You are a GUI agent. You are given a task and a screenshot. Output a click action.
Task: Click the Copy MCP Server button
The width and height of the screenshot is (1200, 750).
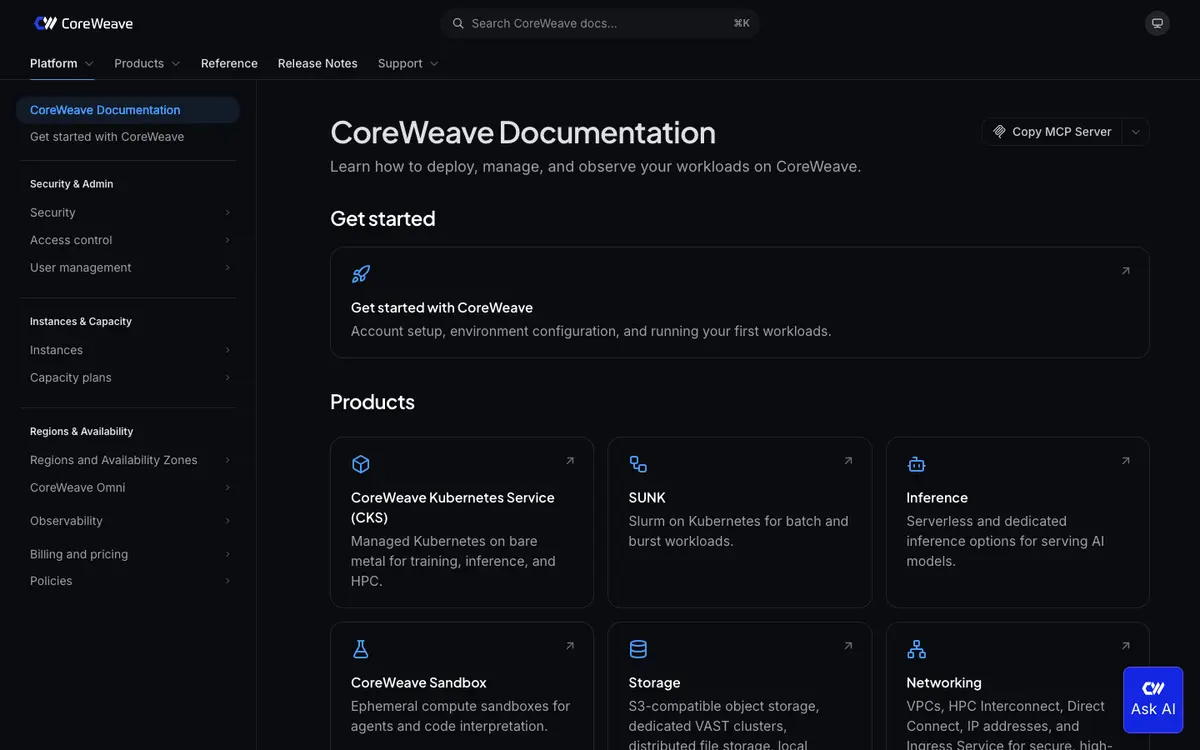click(1052, 132)
